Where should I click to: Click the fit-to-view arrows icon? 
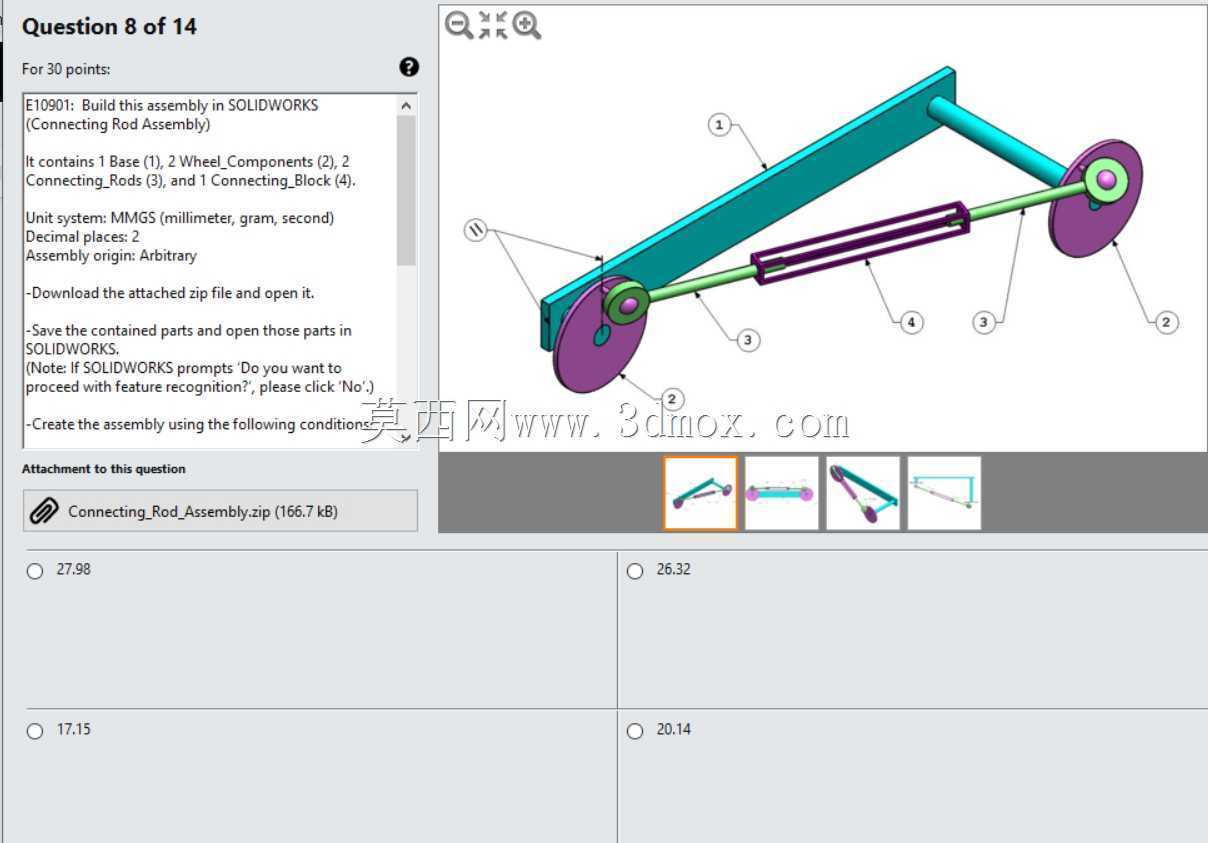point(493,25)
